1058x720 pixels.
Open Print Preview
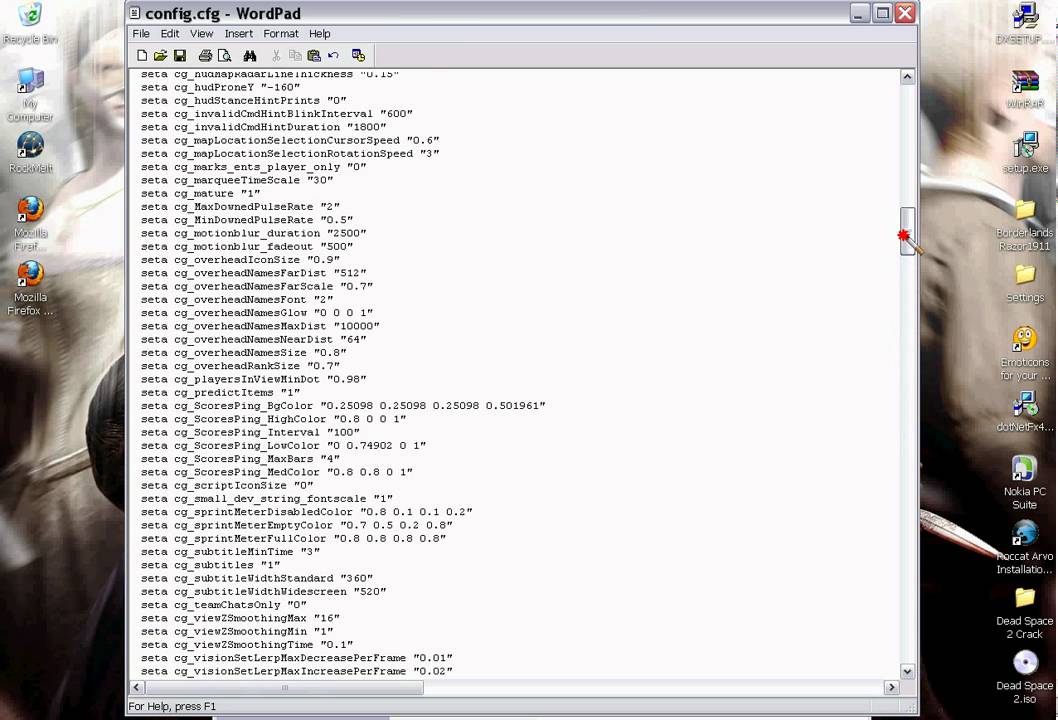pos(226,55)
